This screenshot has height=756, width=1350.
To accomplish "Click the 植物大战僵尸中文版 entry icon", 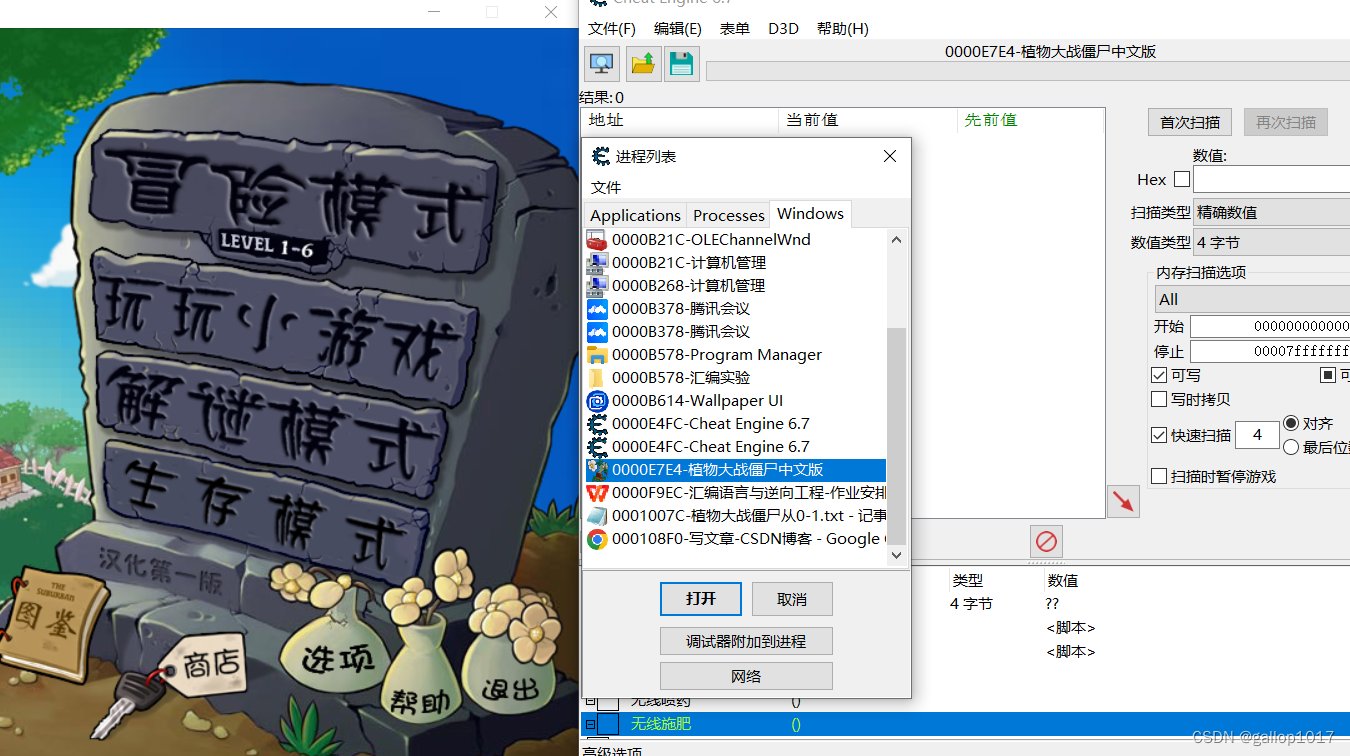I will tap(597, 470).
